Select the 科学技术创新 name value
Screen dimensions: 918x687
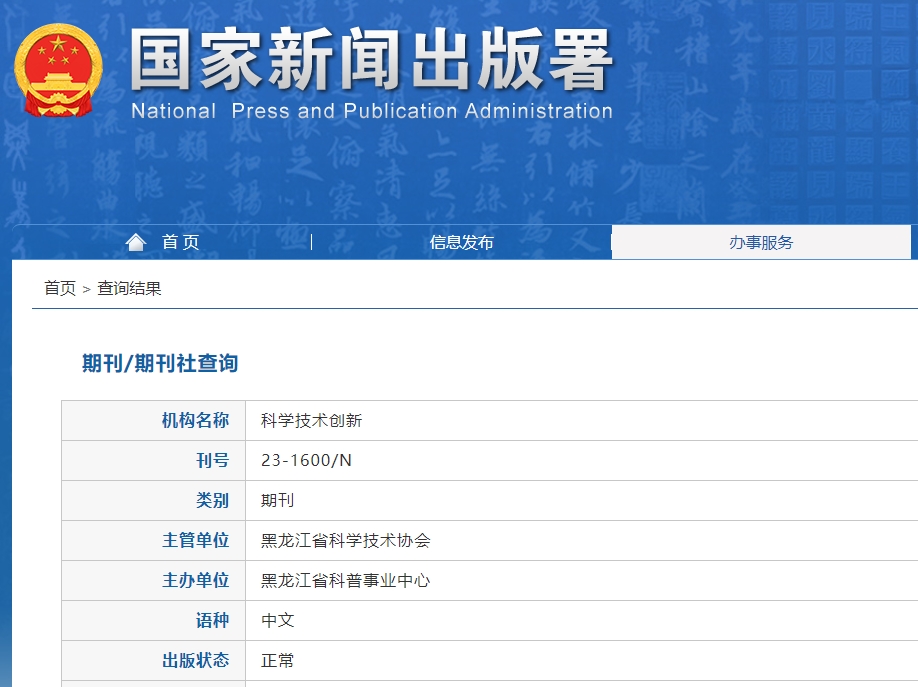[311, 420]
